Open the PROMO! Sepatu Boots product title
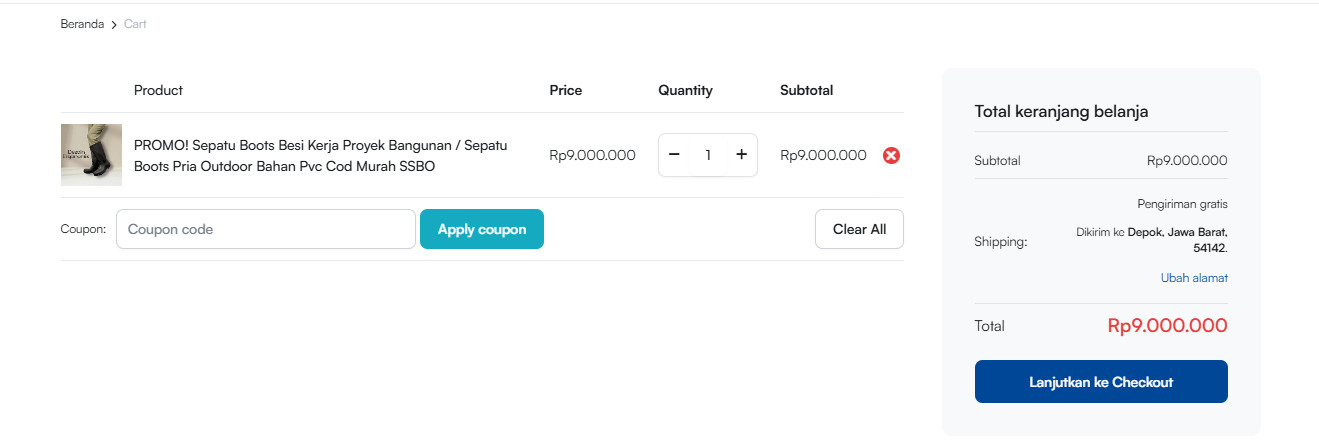 click(321, 156)
